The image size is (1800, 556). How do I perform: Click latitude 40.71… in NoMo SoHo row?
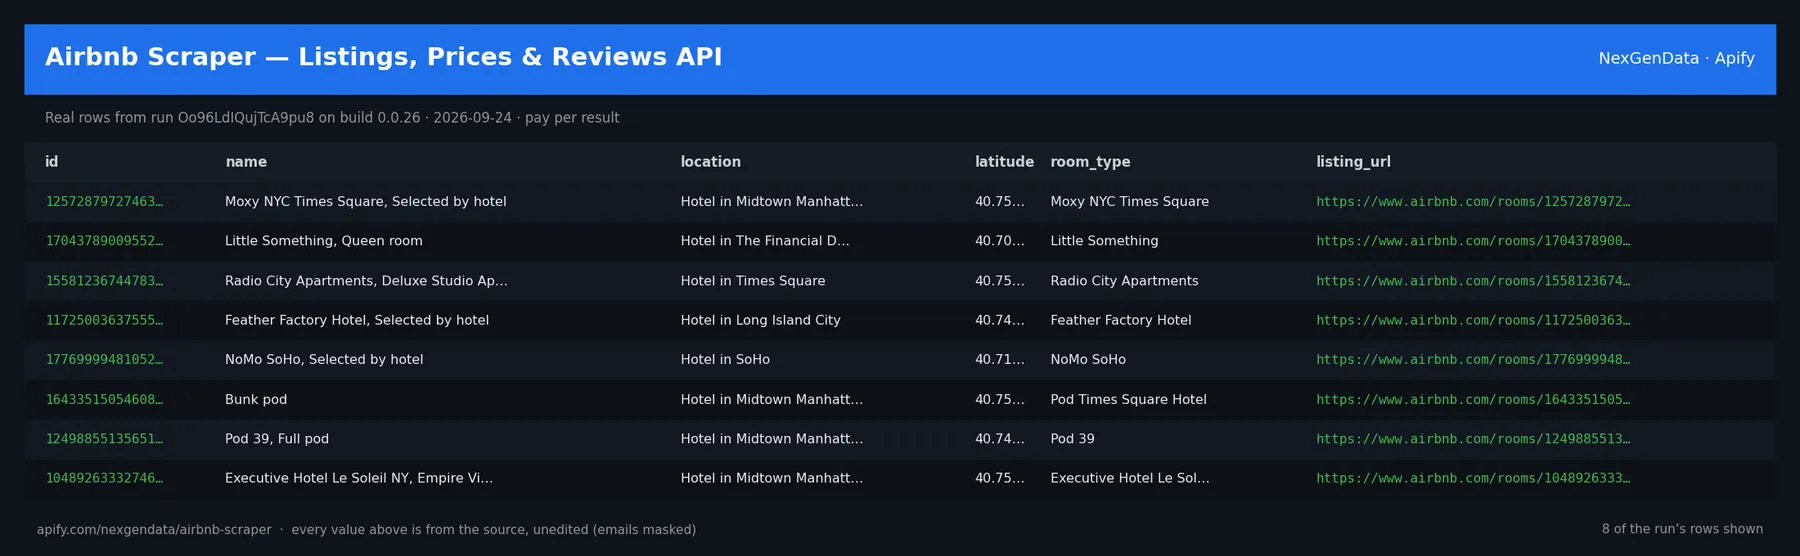click(x=1000, y=360)
